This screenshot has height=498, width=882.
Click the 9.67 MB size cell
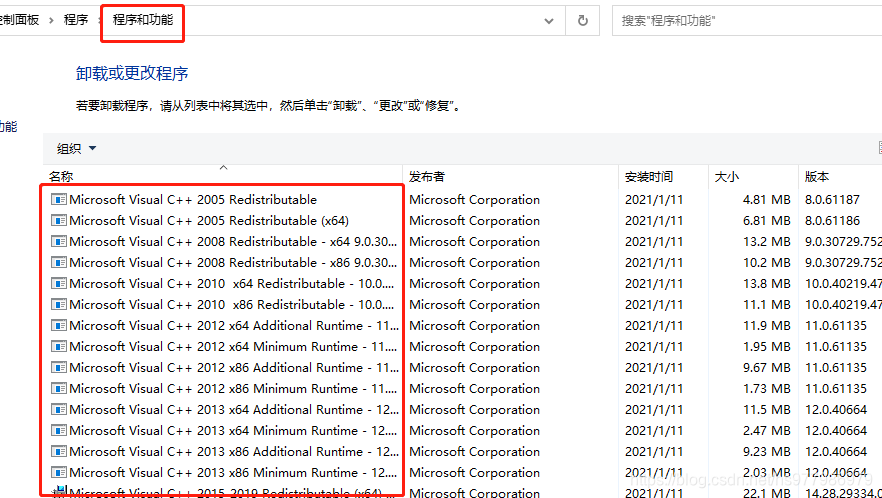click(767, 367)
